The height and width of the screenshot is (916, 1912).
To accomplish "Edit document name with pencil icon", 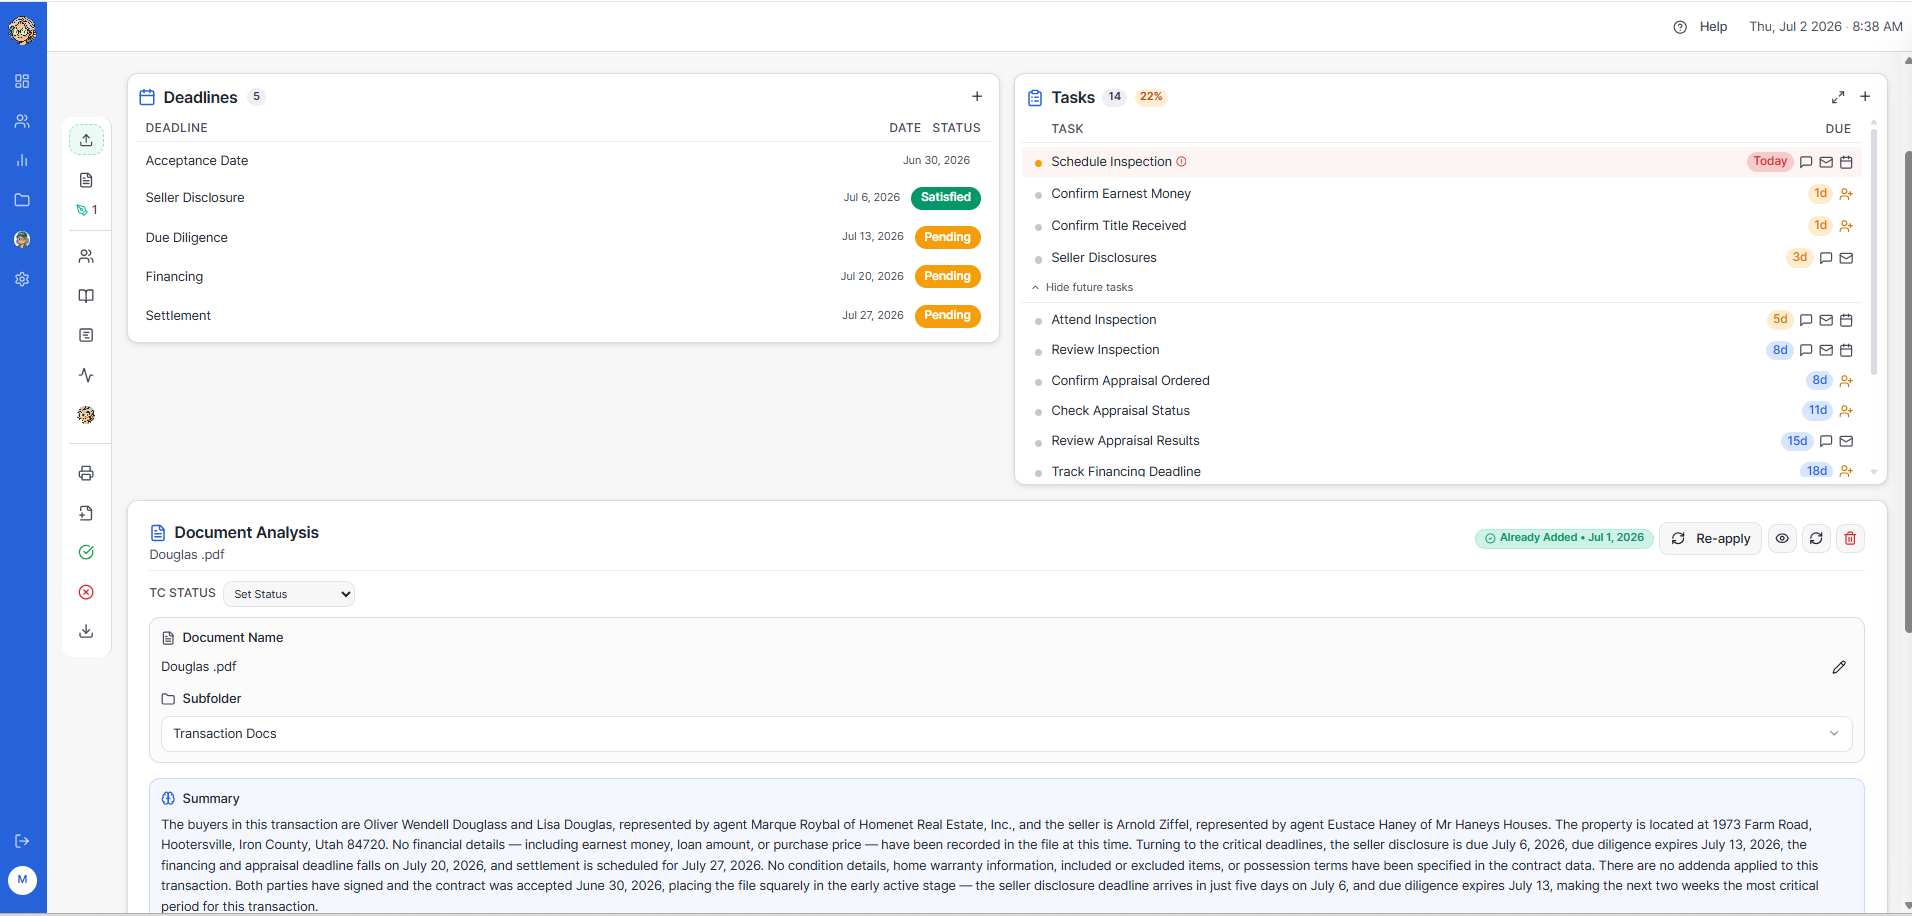I will (x=1839, y=667).
